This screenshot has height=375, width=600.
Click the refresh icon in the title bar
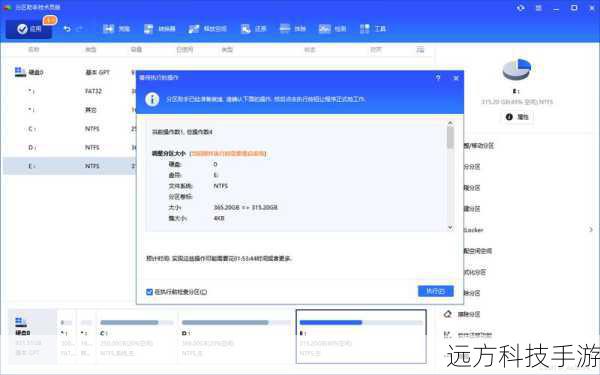(520, 8)
